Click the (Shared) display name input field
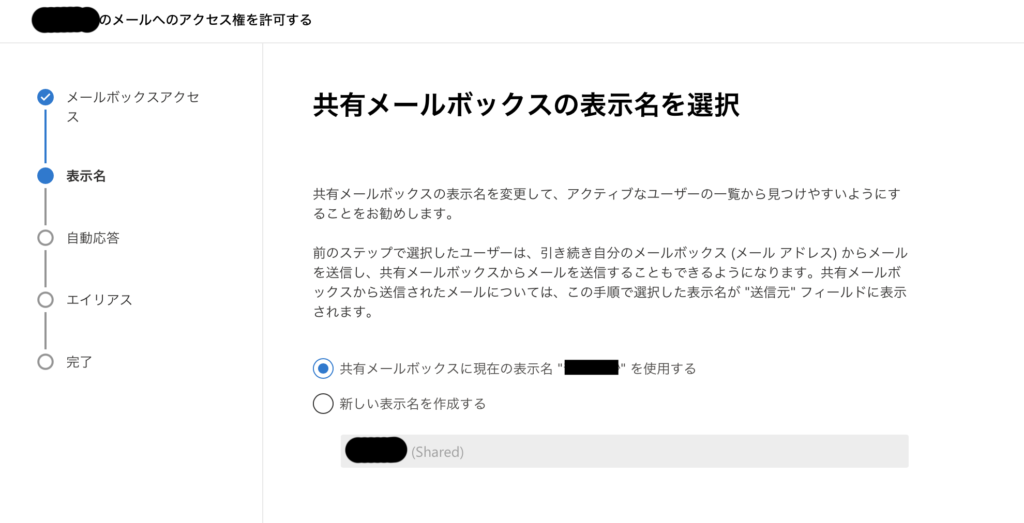The height and width of the screenshot is (523, 1024). pos(624,451)
